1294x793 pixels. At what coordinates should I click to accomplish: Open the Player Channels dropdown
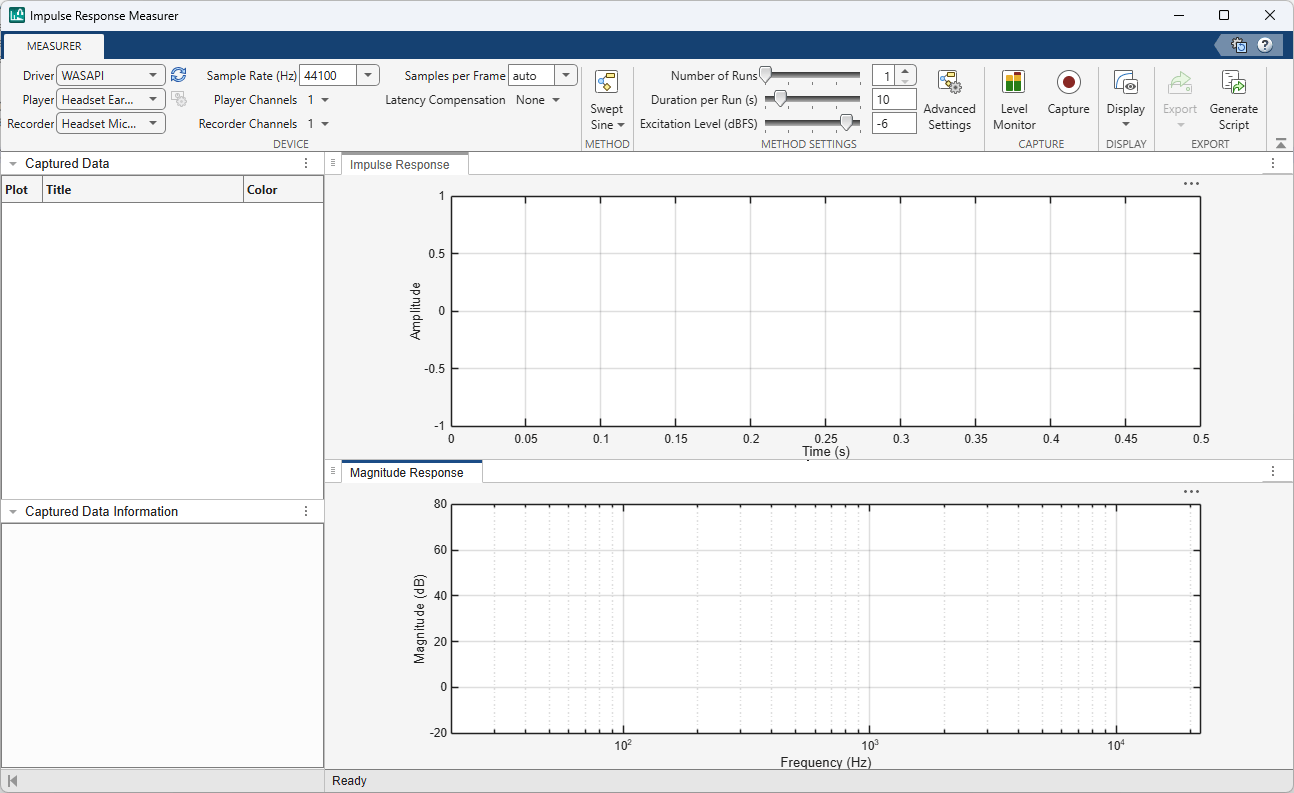pyautogui.click(x=318, y=100)
